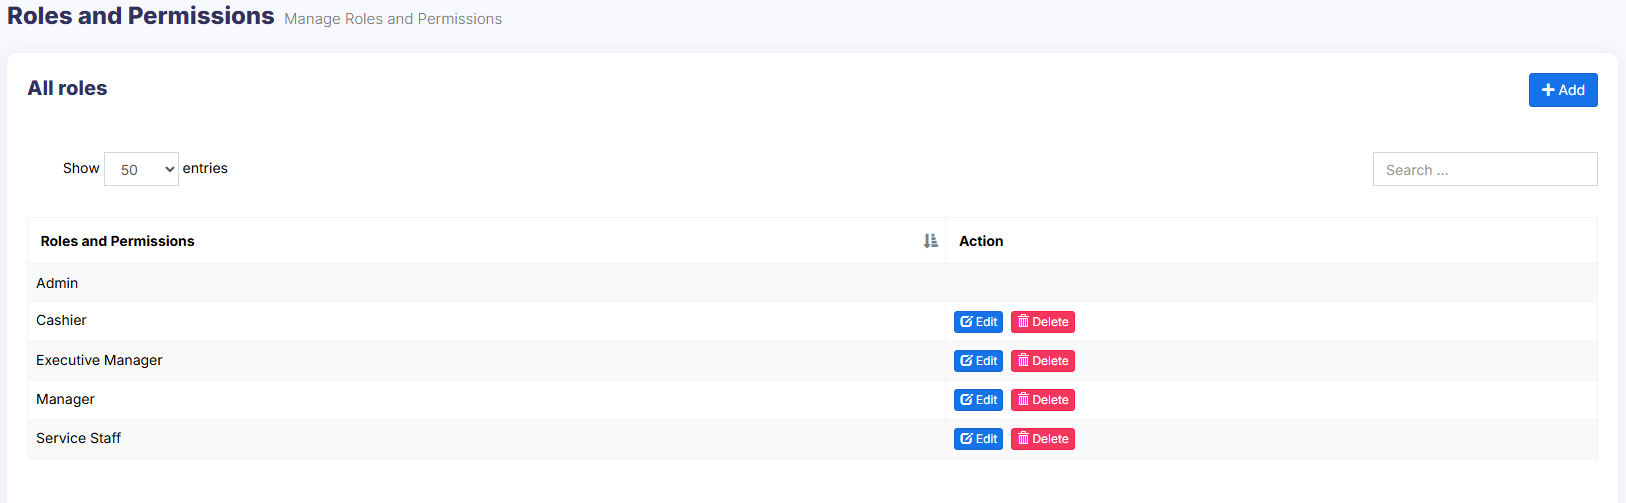Edit the Service Staff role
Viewport: 1626px width, 503px height.
(x=978, y=439)
